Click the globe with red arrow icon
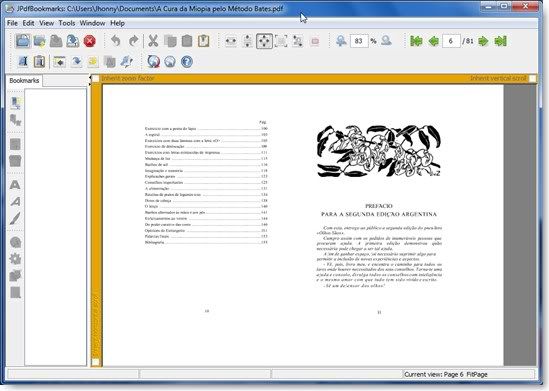549x391 pixels. pos(153,62)
